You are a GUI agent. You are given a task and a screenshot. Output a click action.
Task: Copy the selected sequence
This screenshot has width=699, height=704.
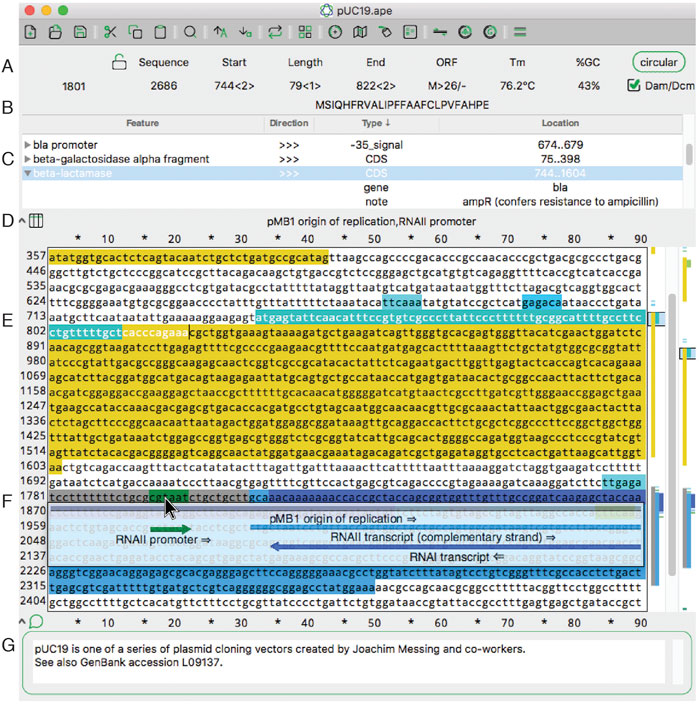click(135, 32)
